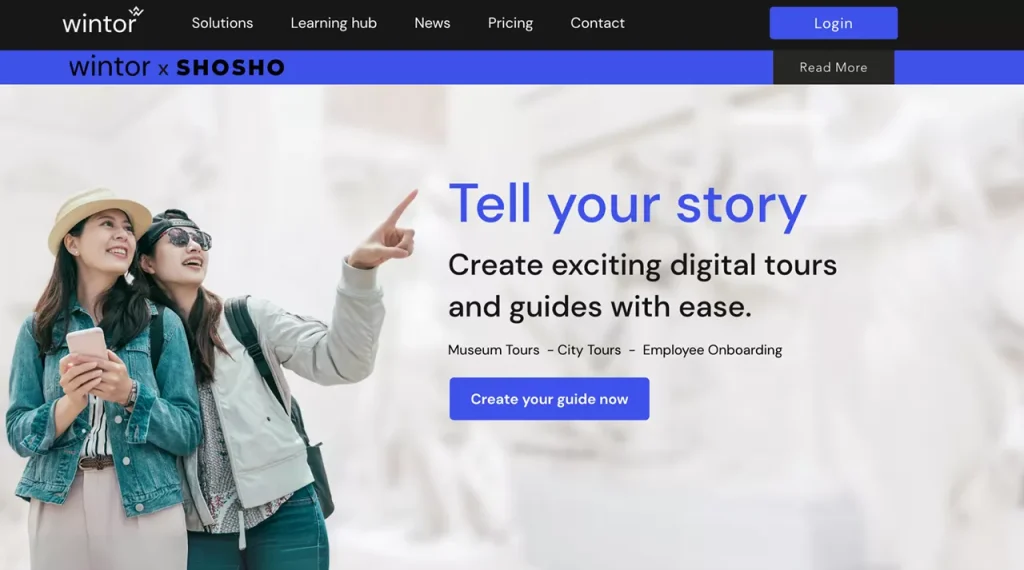Viewport: 1024px width, 570px height.
Task: Click the Tell your story headline
Action: (x=628, y=205)
